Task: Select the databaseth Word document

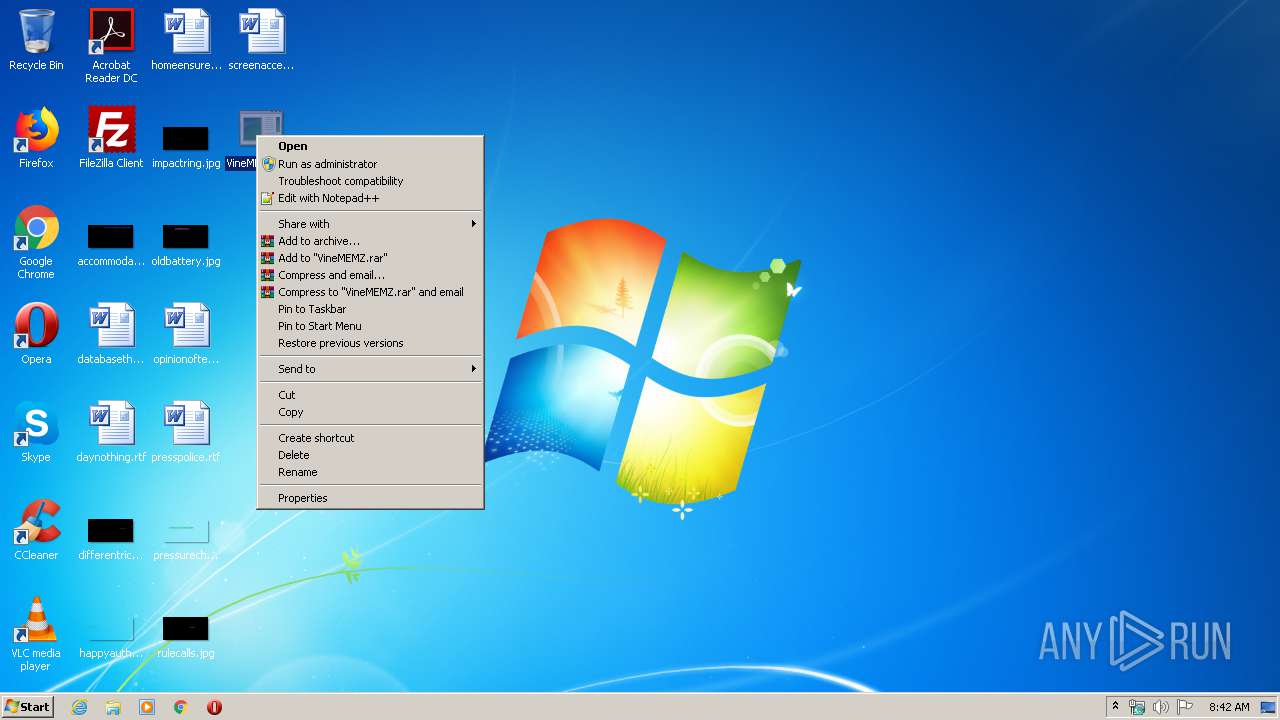Action: click(x=111, y=334)
